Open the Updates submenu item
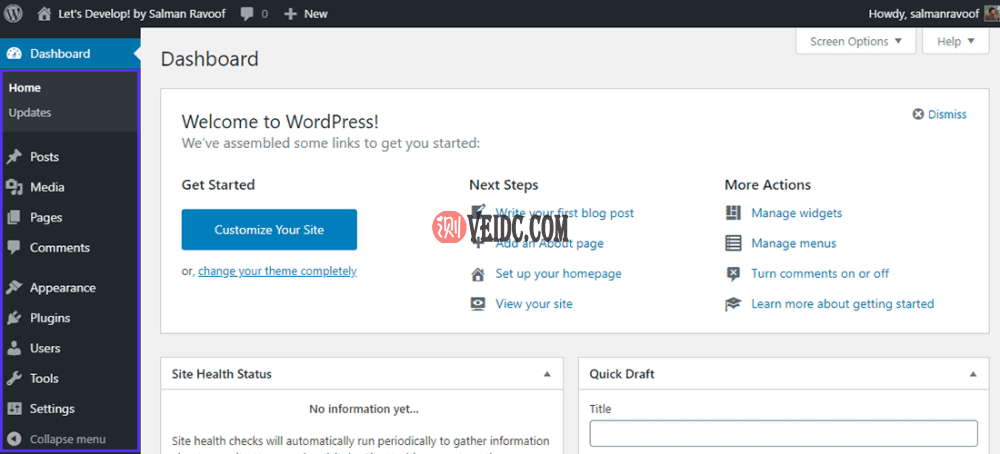The image size is (1000, 454). click(x=30, y=113)
